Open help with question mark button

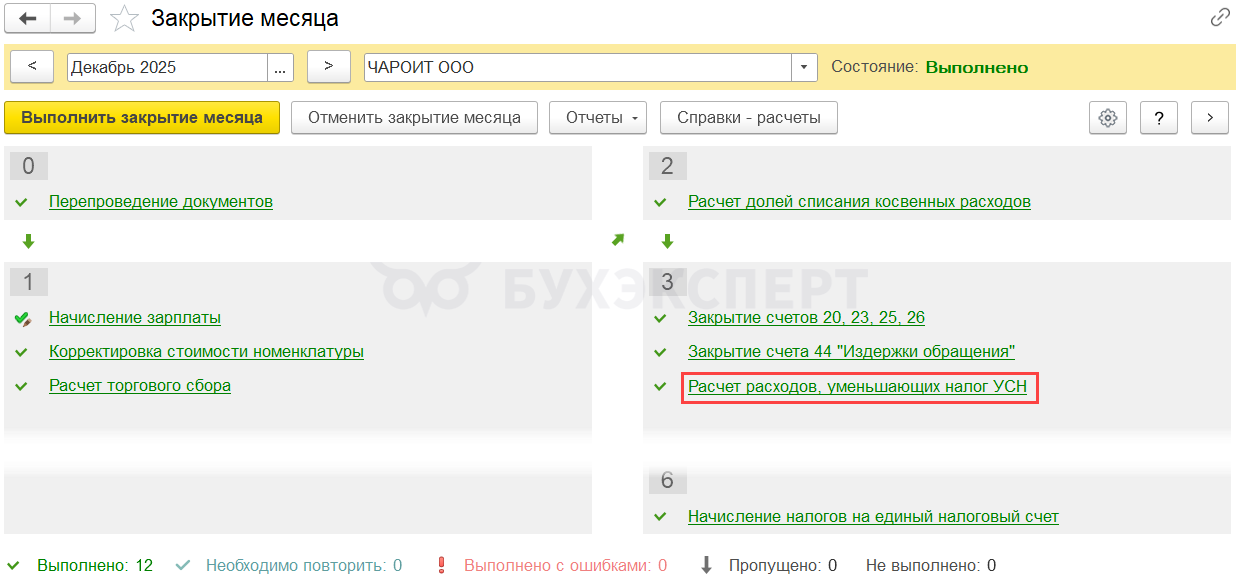click(1158, 118)
